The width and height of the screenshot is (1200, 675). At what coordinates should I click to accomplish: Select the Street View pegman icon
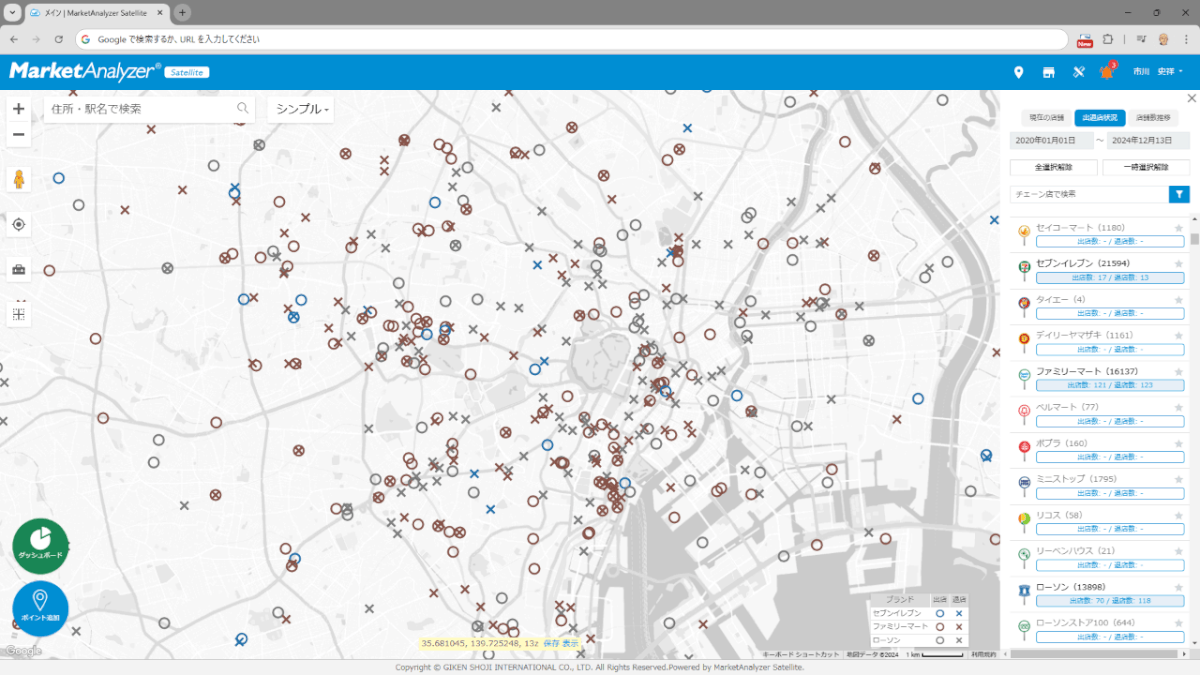[18, 180]
